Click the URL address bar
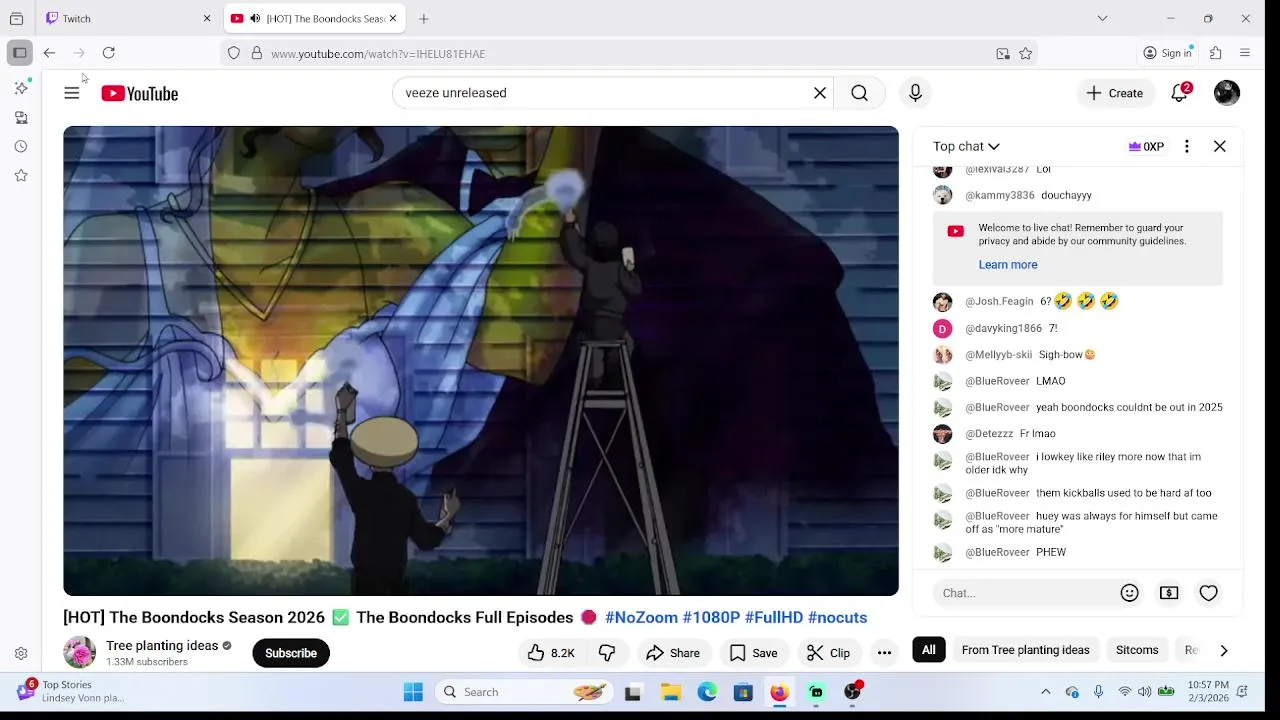Screen dimensions: 1280x720 tap(630, 54)
